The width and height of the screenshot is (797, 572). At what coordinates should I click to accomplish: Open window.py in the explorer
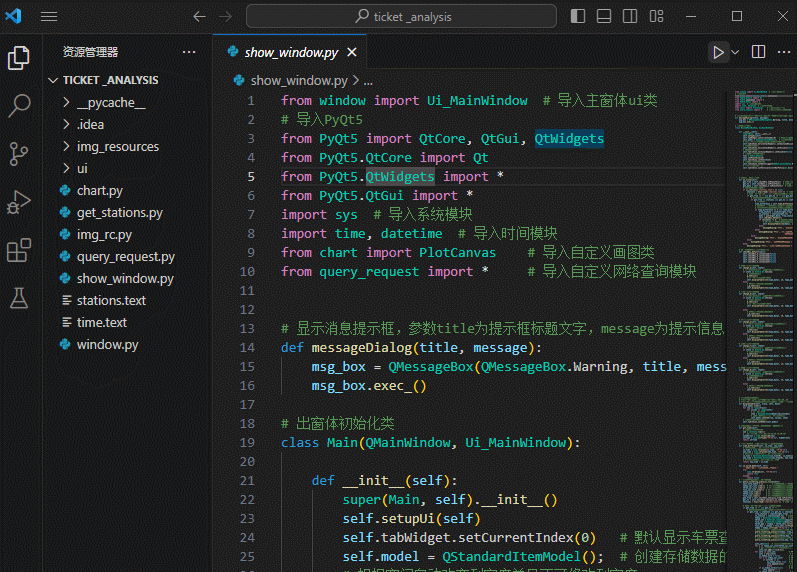[x=107, y=345]
